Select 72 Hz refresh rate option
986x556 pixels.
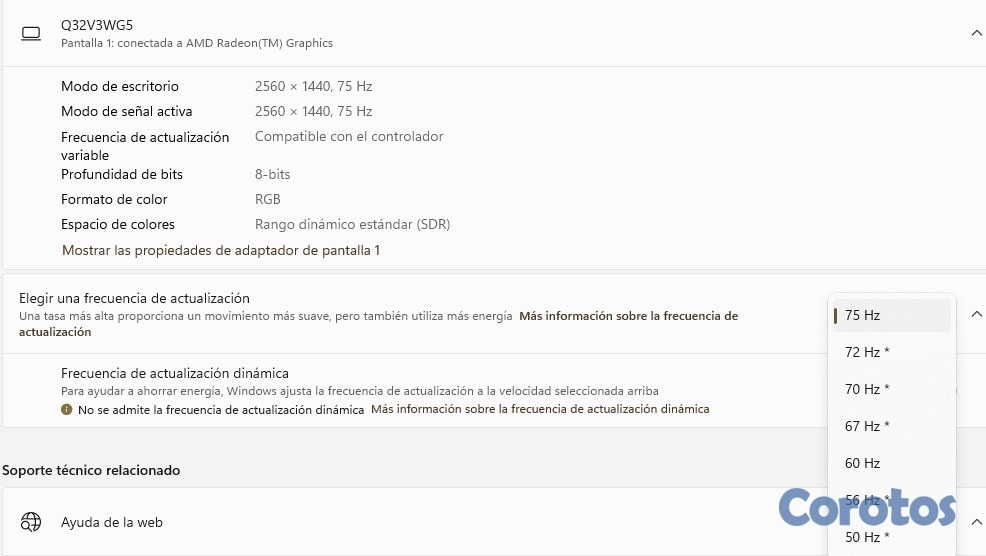pyautogui.click(x=866, y=352)
